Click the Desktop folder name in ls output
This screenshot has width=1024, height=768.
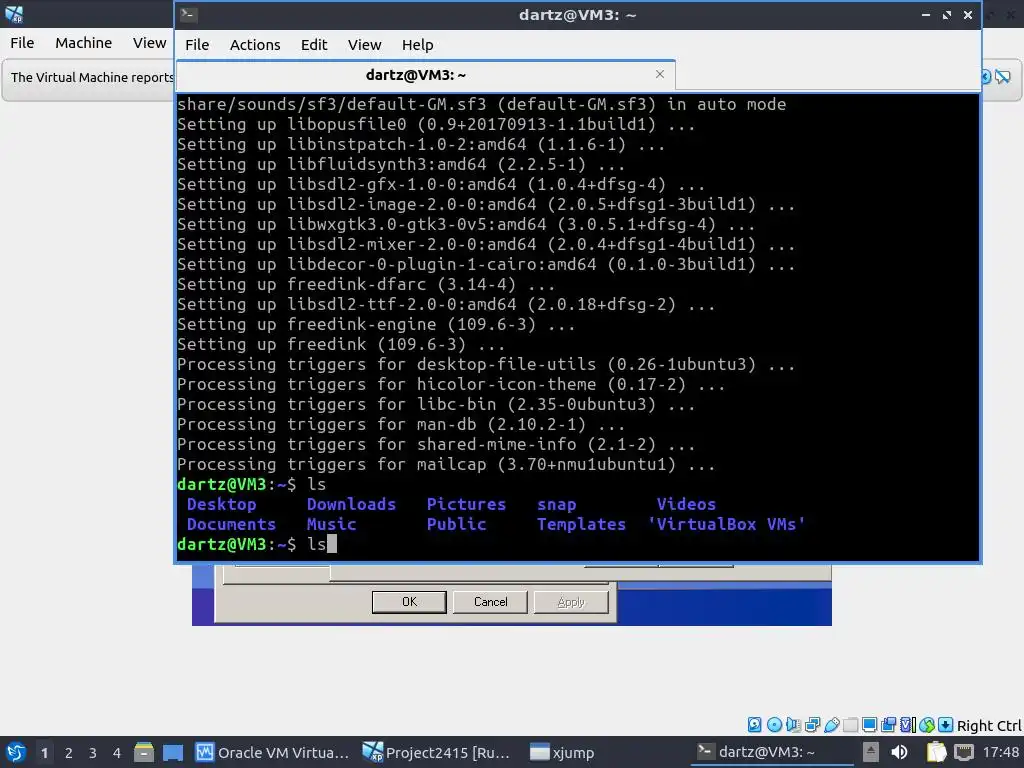coord(221,504)
